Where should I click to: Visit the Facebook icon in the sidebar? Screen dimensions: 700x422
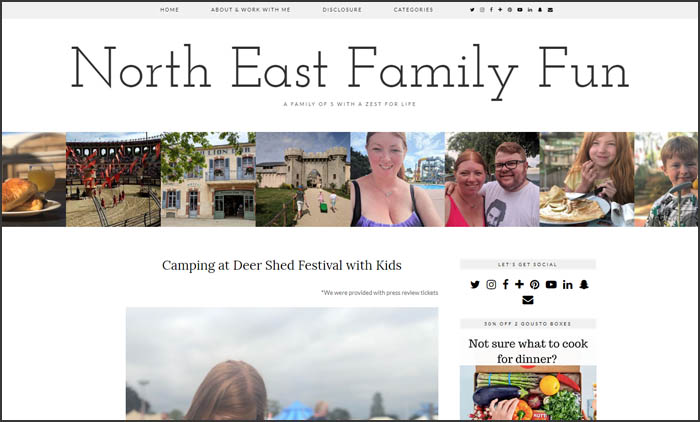point(505,284)
